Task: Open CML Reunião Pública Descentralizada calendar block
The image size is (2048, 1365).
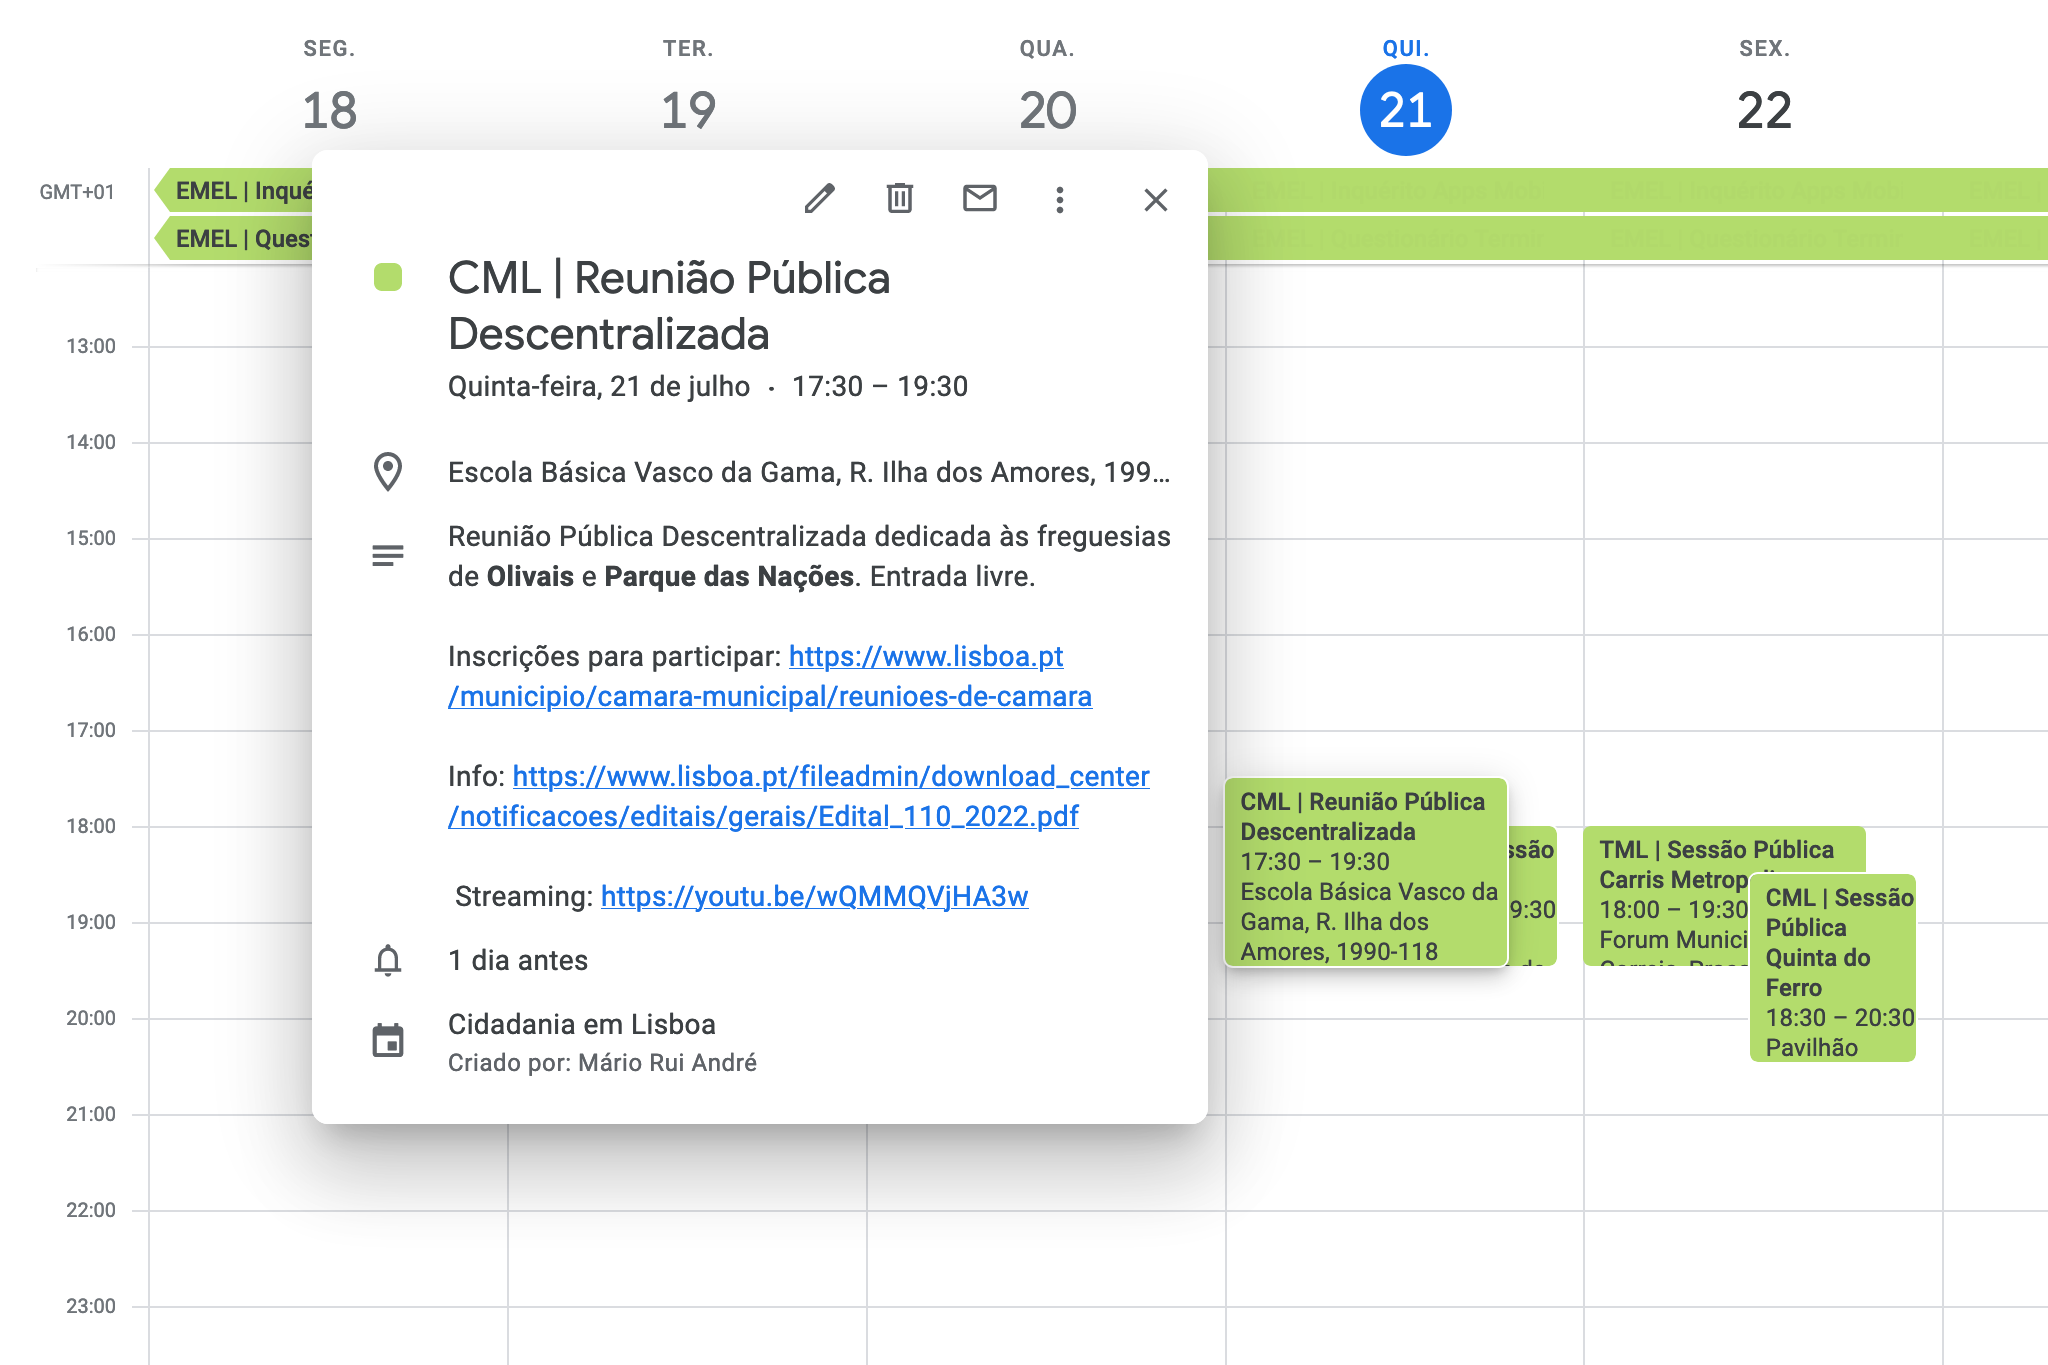Action: tap(1366, 872)
